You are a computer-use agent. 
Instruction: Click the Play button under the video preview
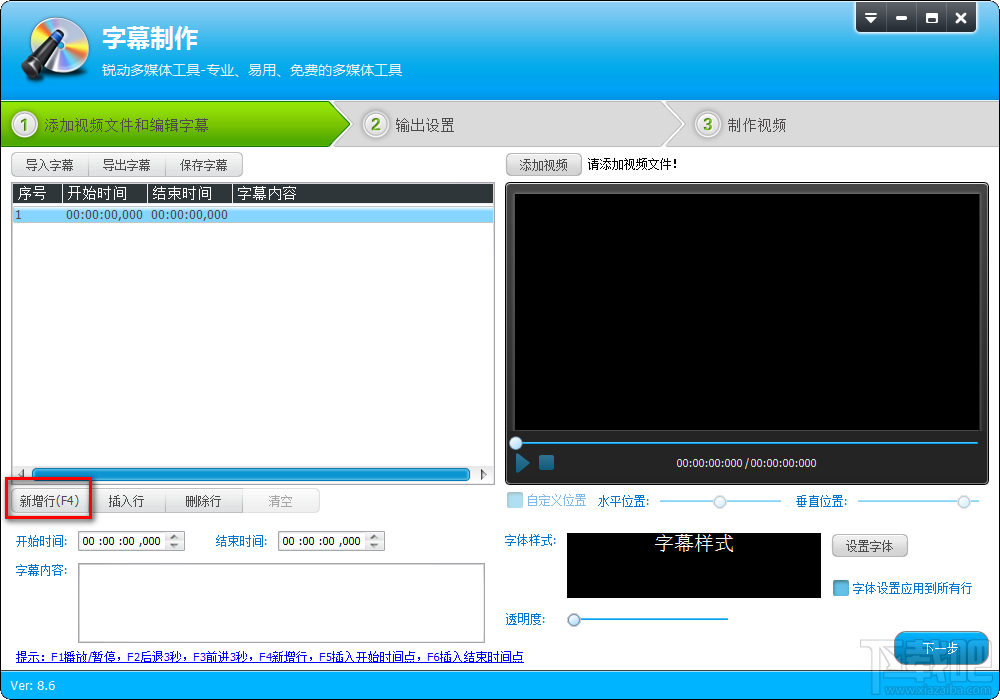point(521,462)
